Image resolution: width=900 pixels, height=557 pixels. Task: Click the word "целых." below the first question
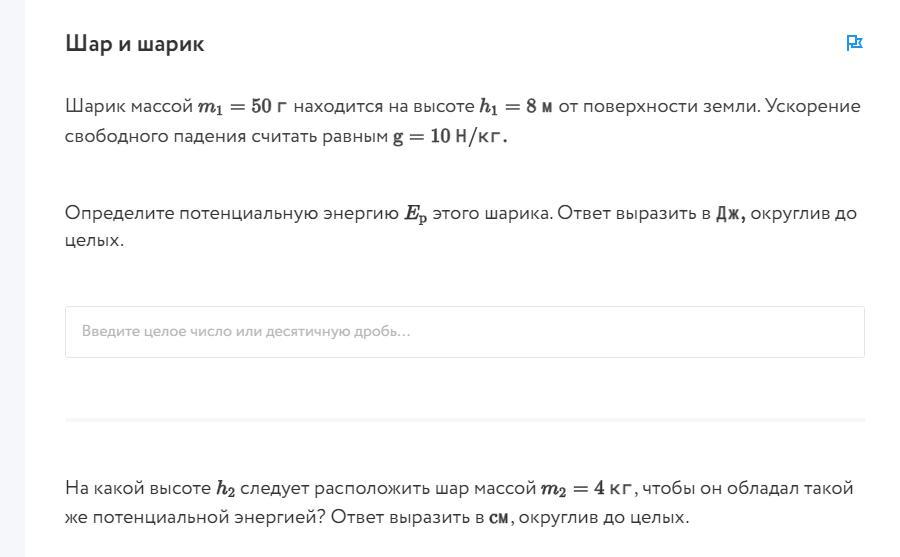[94, 240]
